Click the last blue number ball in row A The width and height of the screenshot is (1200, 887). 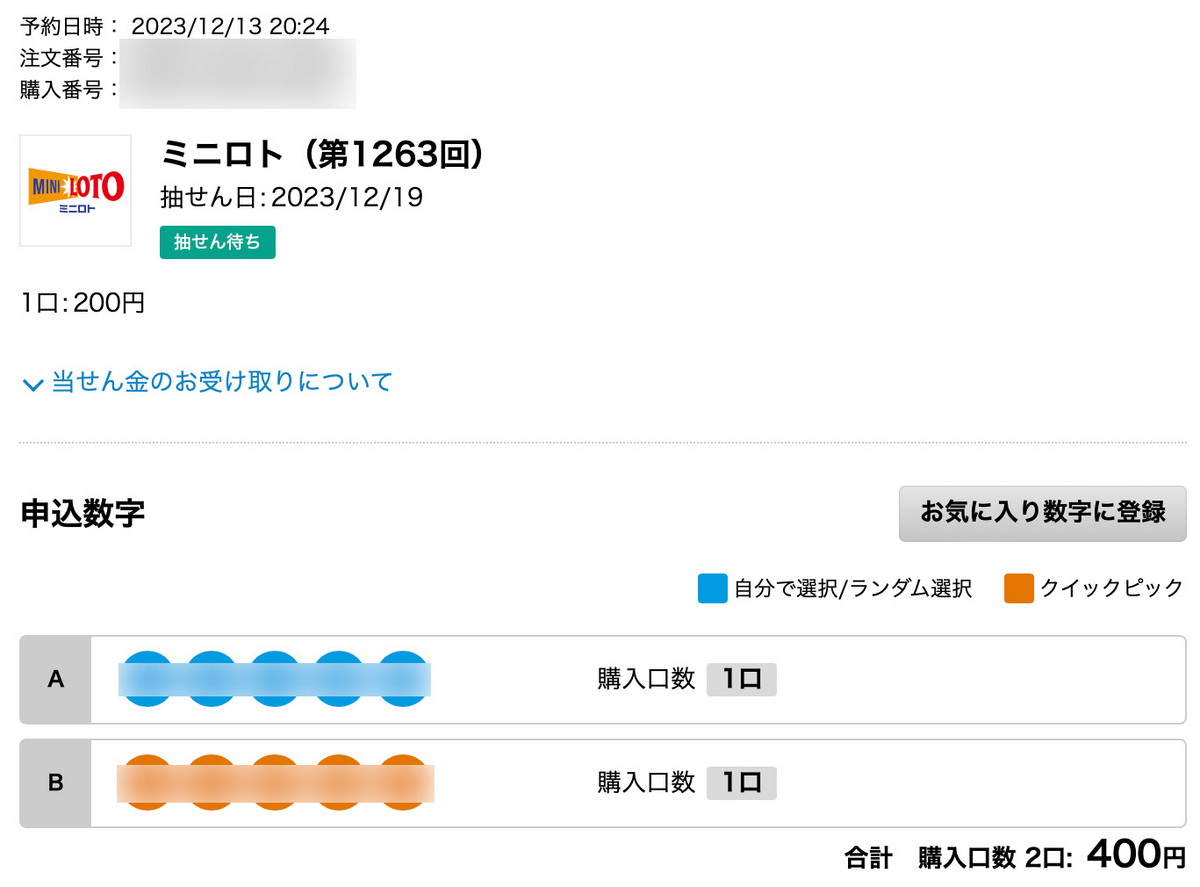(x=404, y=679)
